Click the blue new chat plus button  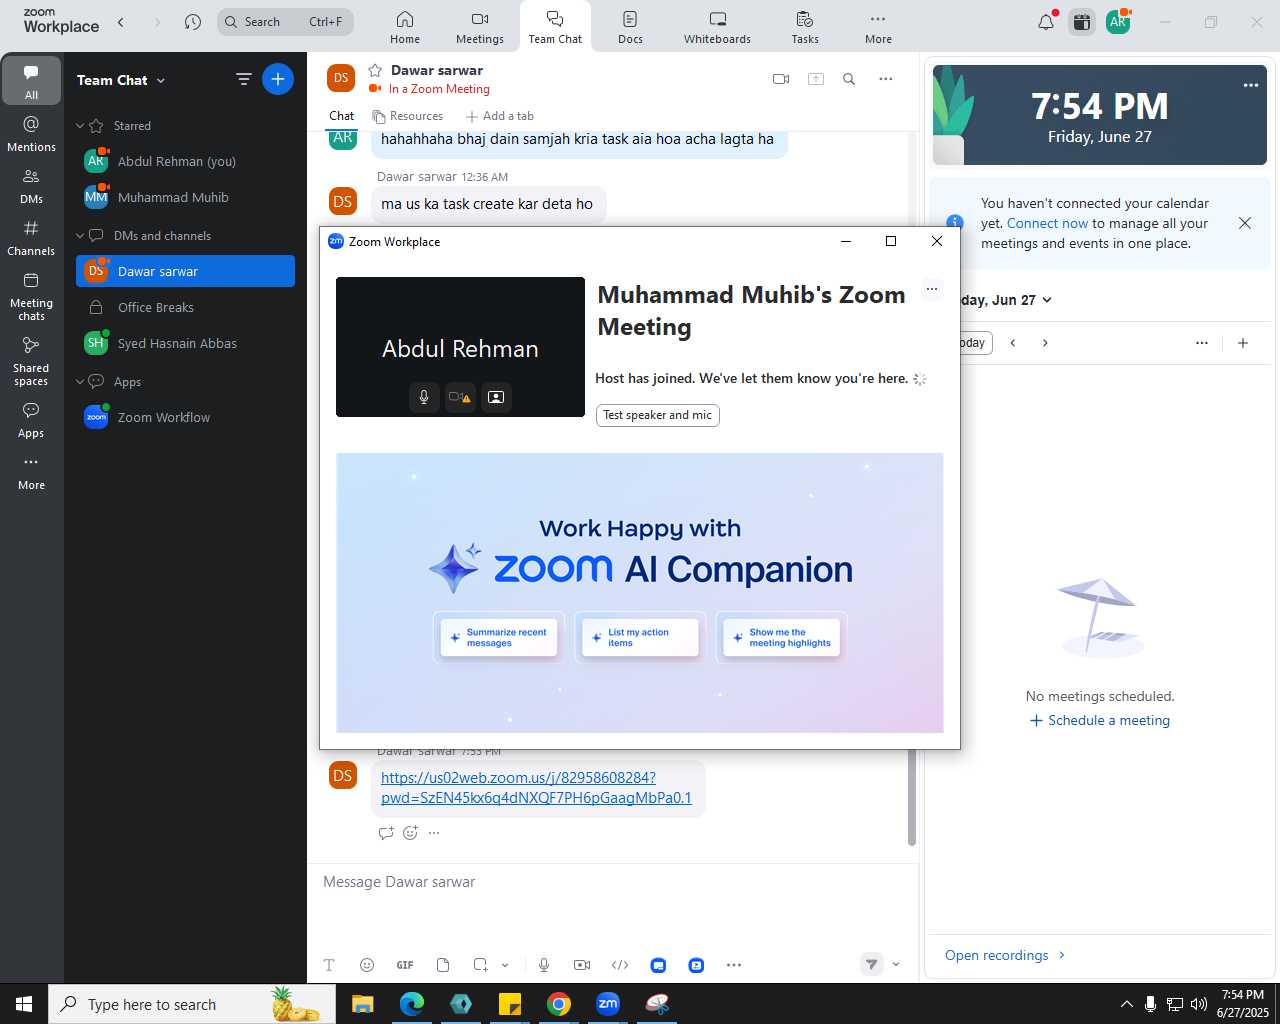[x=278, y=79]
